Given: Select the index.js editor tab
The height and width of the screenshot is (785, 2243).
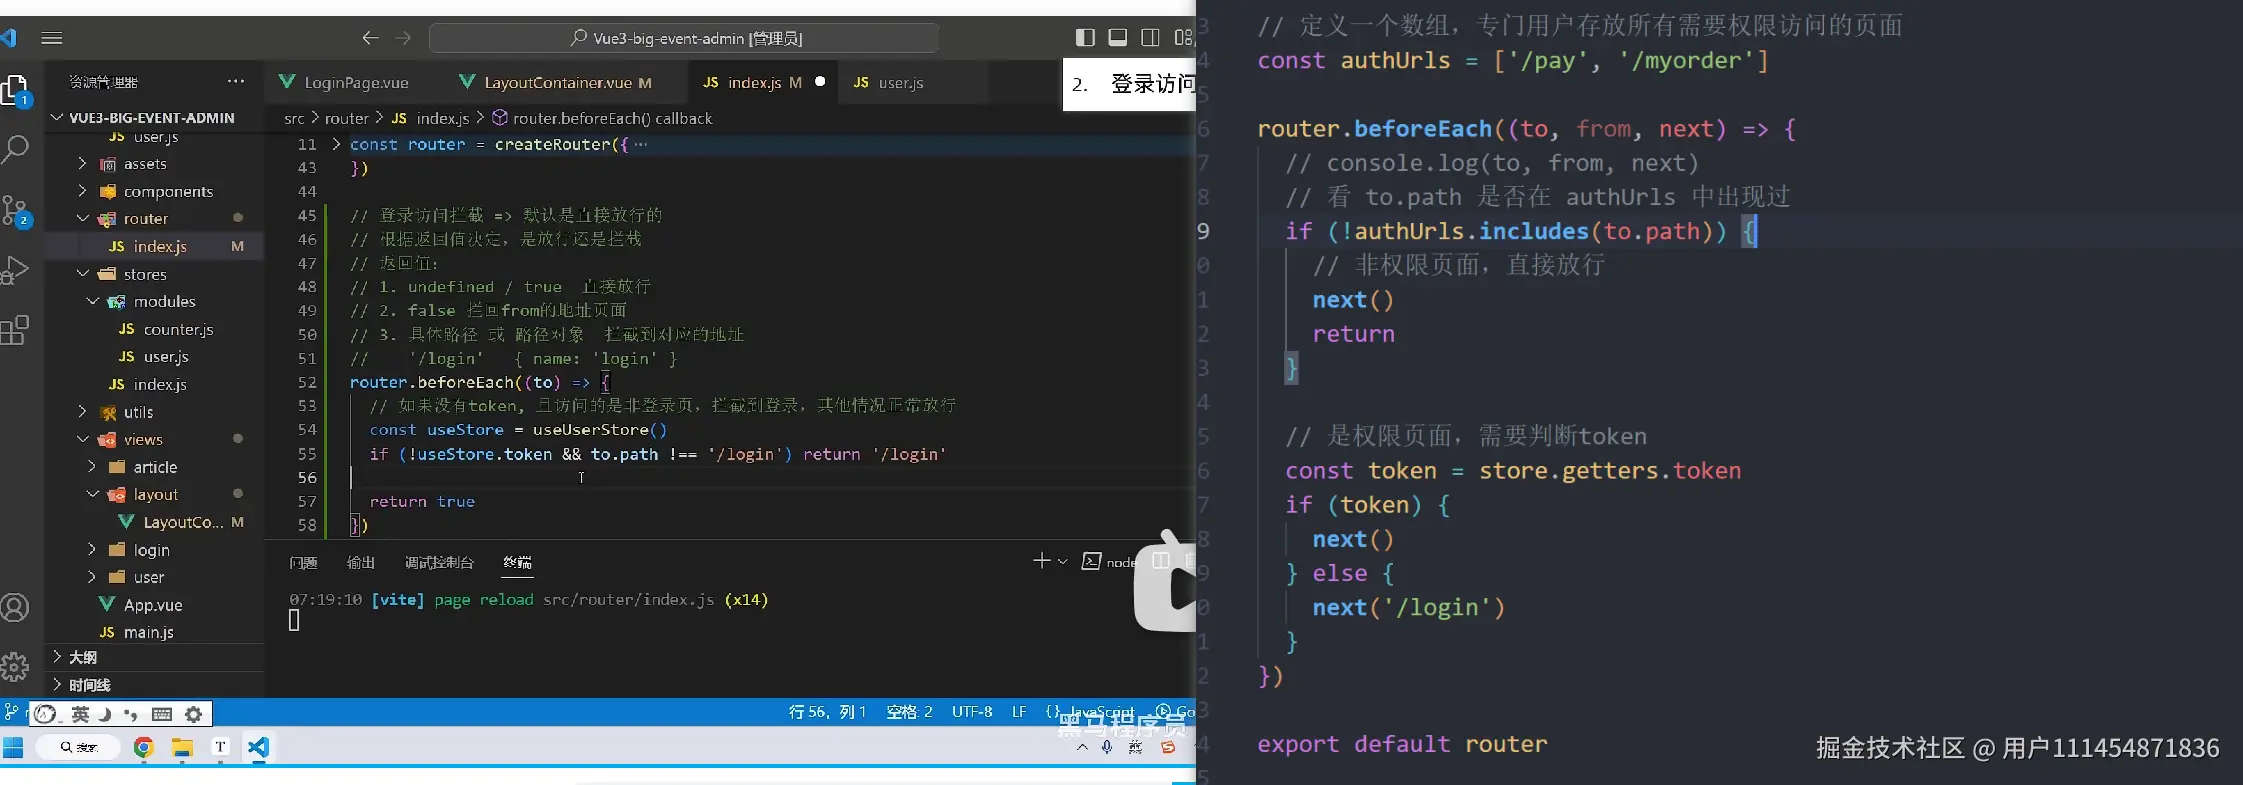Looking at the screenshot, I should coord(764,82).
